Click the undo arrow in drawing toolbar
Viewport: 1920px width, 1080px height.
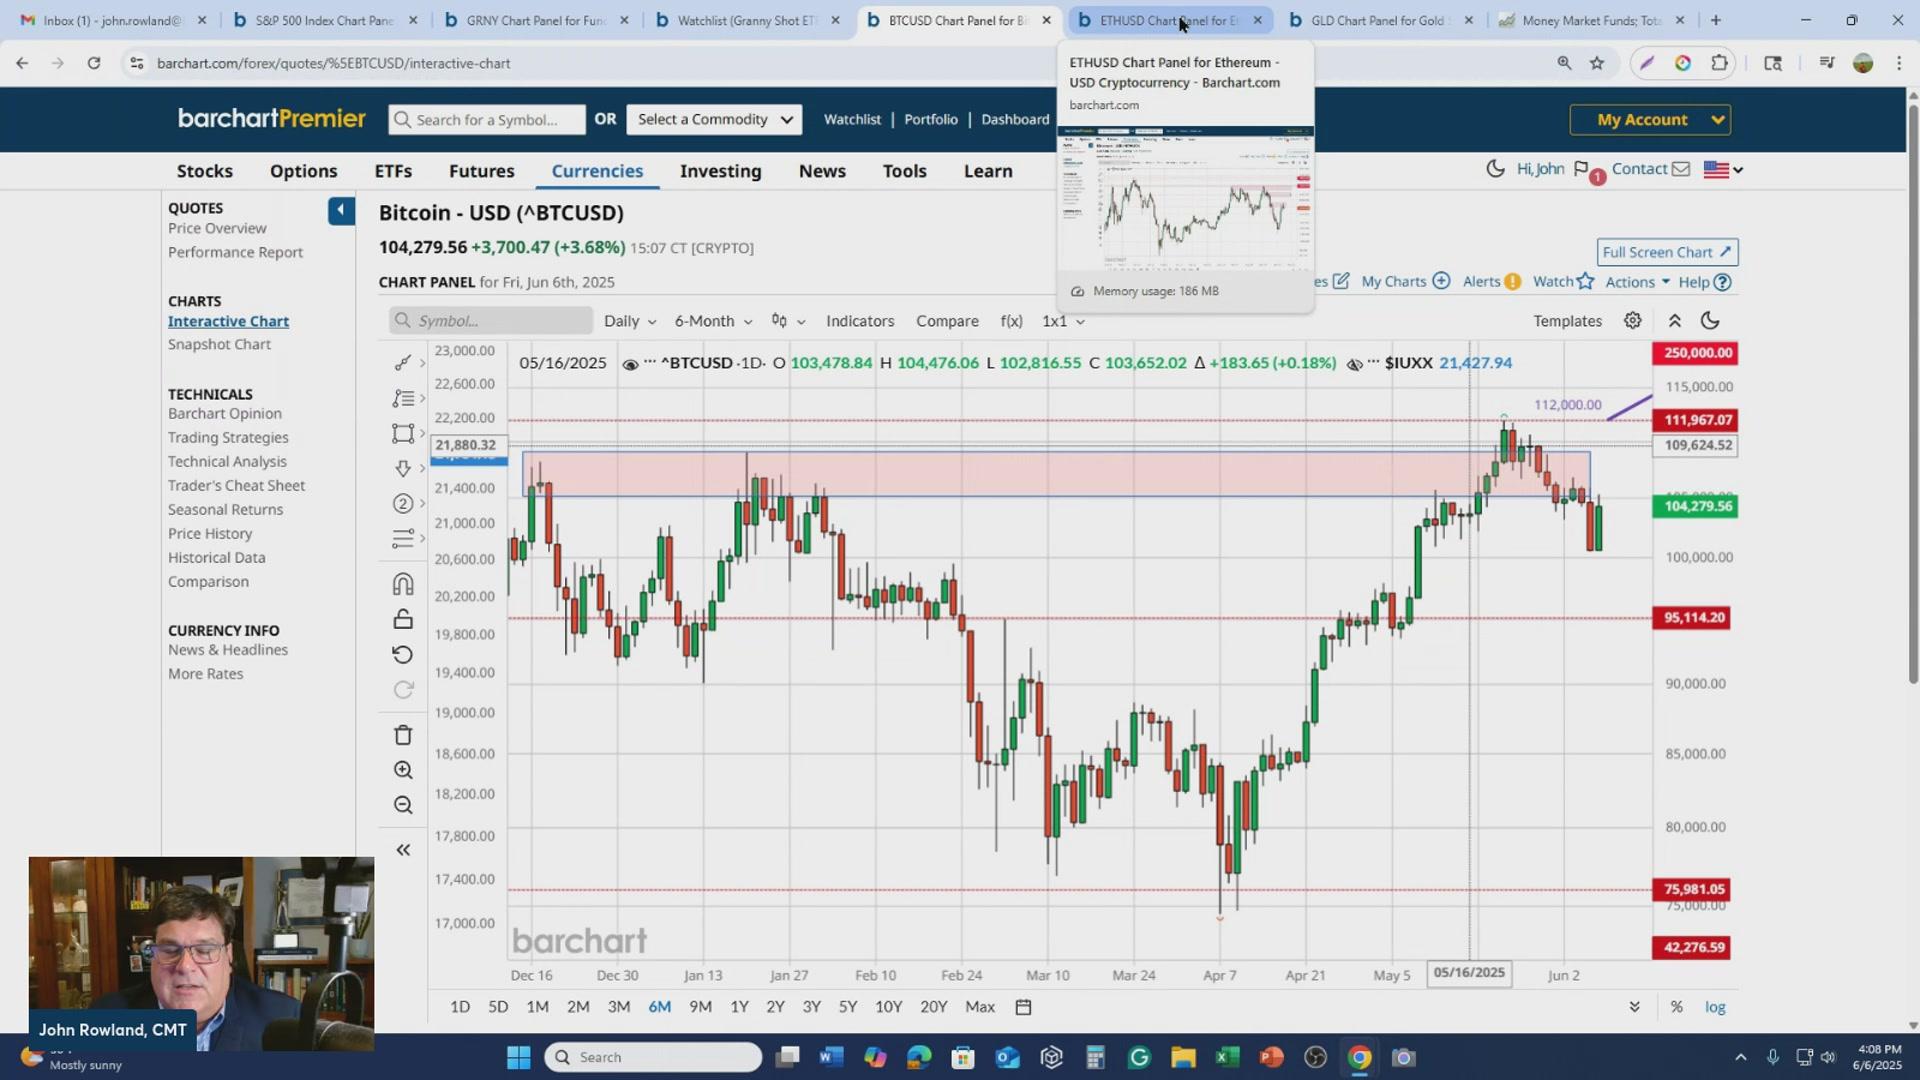click(x=403, y=655)
